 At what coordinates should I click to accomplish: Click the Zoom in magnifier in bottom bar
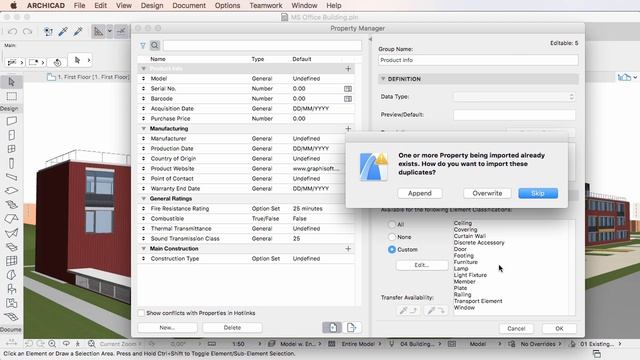pos(52,344)
